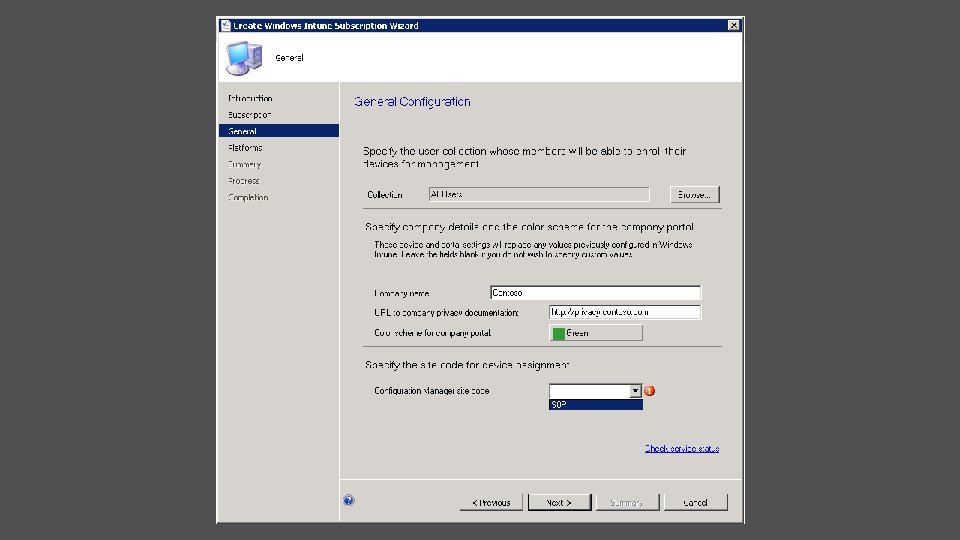Click the Company name field with Contoso
The width and height of the screenshot is (960, 540).
click(x=595, y=293)
